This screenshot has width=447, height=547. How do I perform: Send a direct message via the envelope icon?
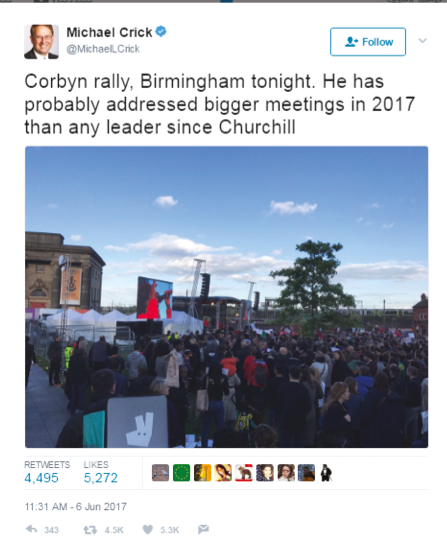click(x=203, y=529)
